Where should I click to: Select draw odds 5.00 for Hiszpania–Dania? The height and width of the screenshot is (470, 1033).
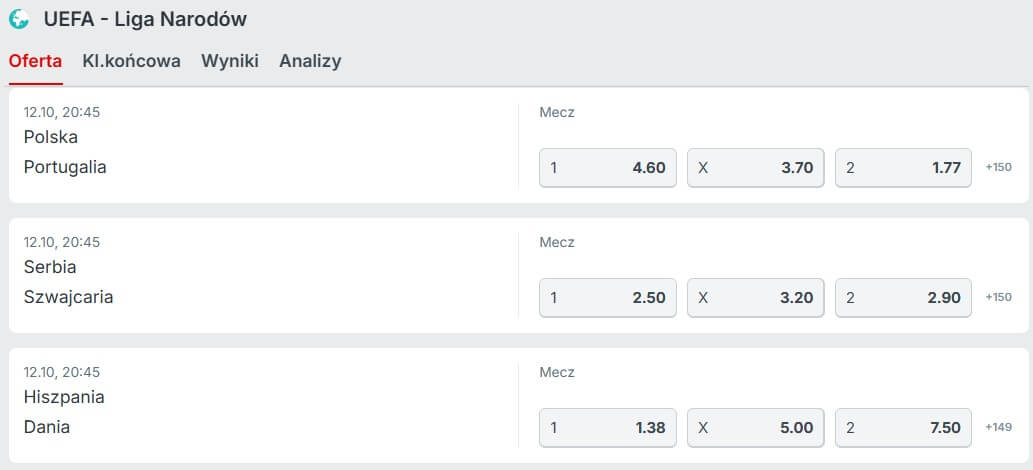(x=756, y=428)
